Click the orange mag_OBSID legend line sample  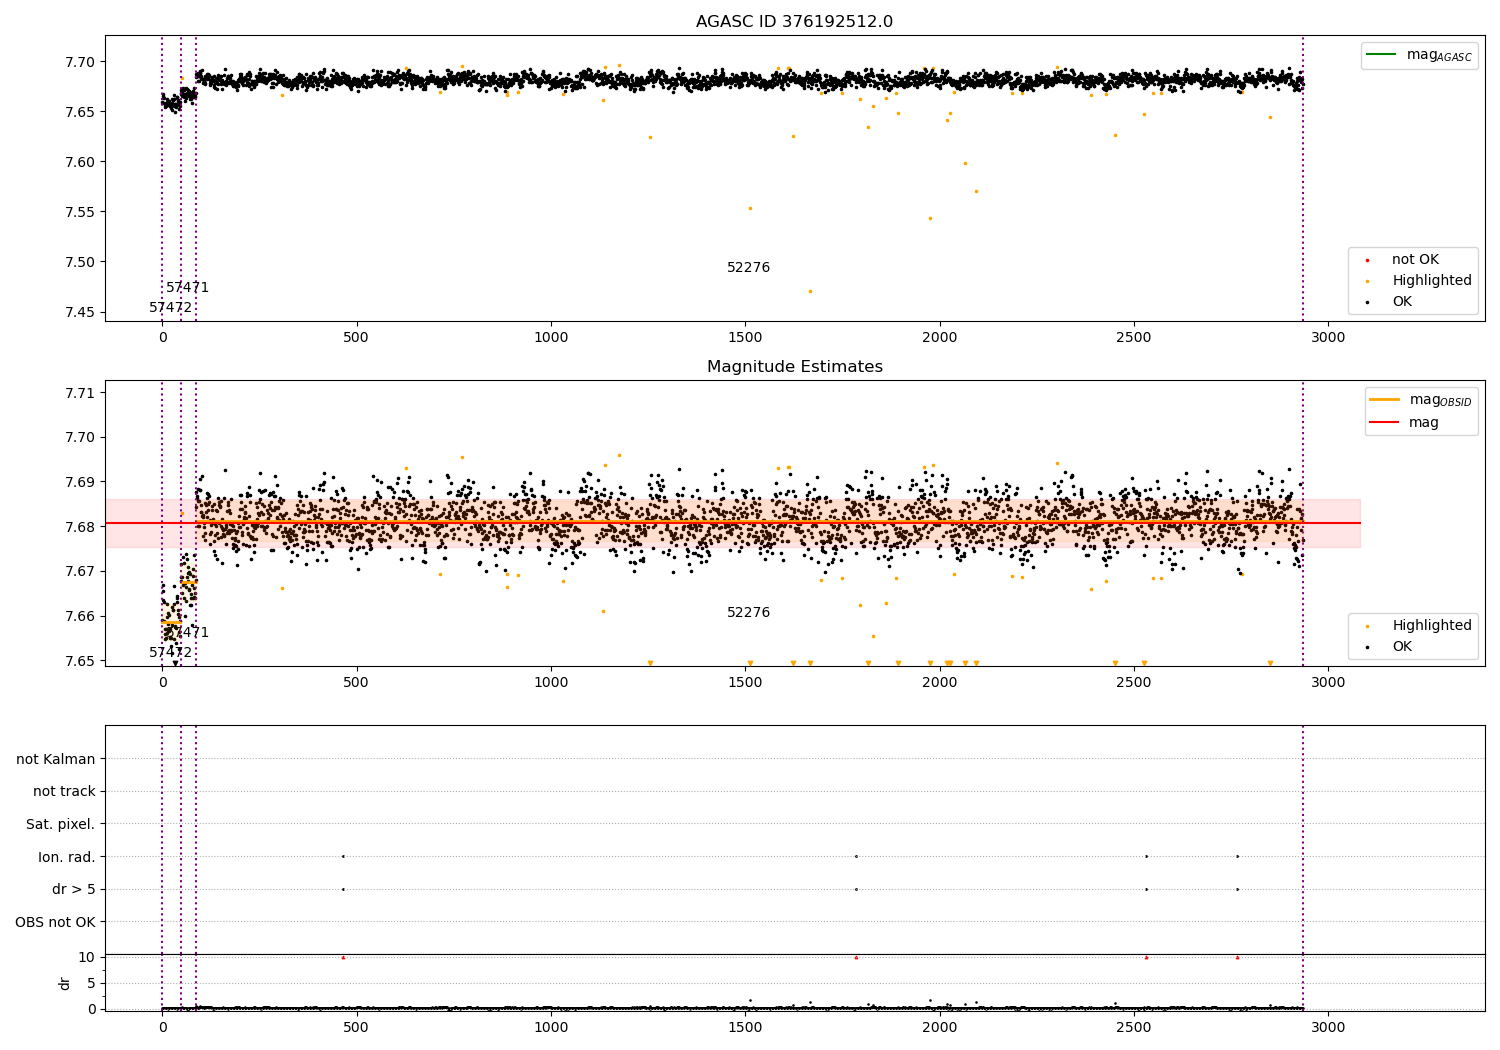pyautogui.click(x=1384, y=399)
